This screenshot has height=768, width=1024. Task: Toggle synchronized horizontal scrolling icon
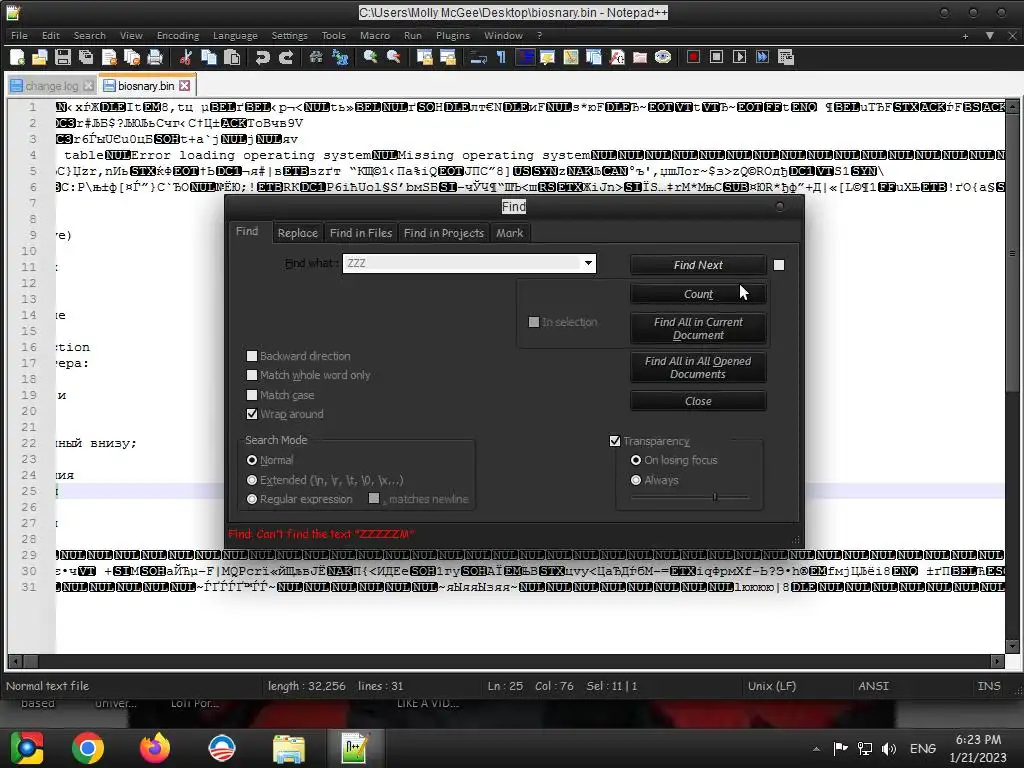tap(447, 57)
